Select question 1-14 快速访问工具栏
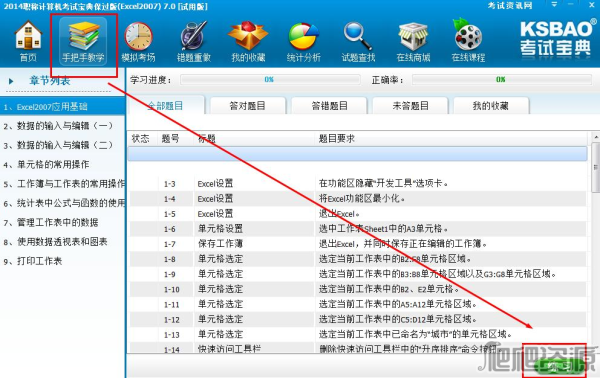The image size is (600, 378). coord(357,348)
